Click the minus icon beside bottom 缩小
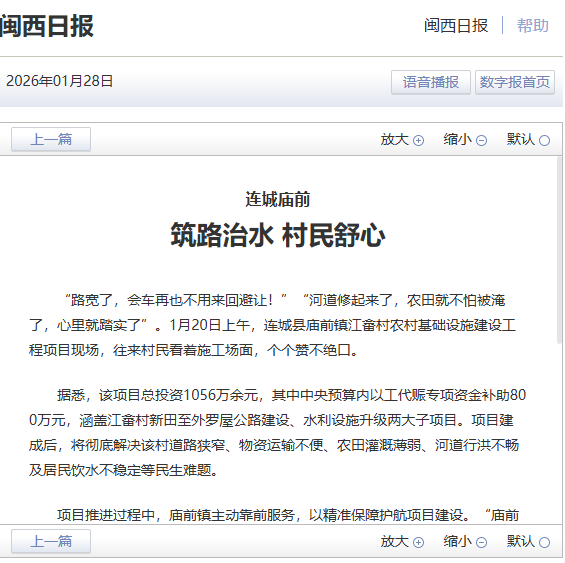The height and width of the screenshot is (563, 565). (481, 542)
